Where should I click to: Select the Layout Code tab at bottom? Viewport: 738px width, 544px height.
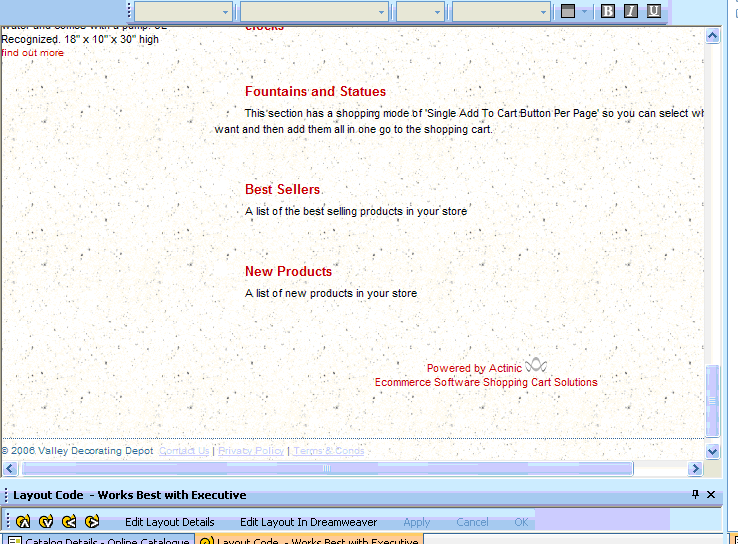coord(310,541)
